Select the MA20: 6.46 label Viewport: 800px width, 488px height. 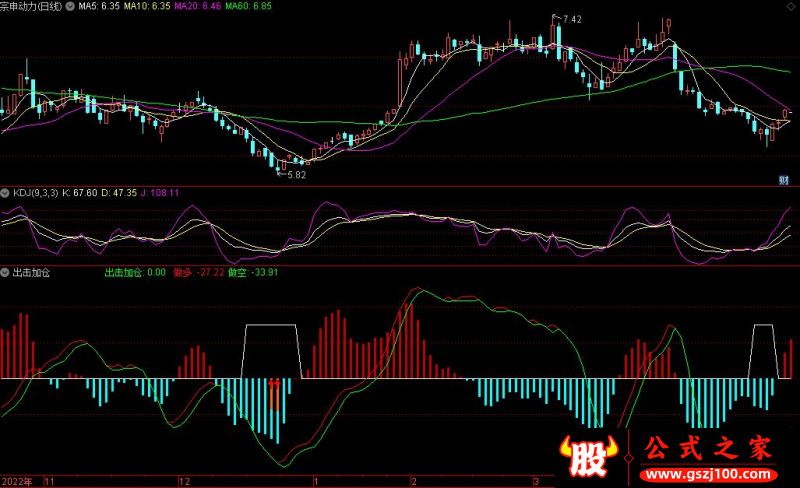(198, 7)
